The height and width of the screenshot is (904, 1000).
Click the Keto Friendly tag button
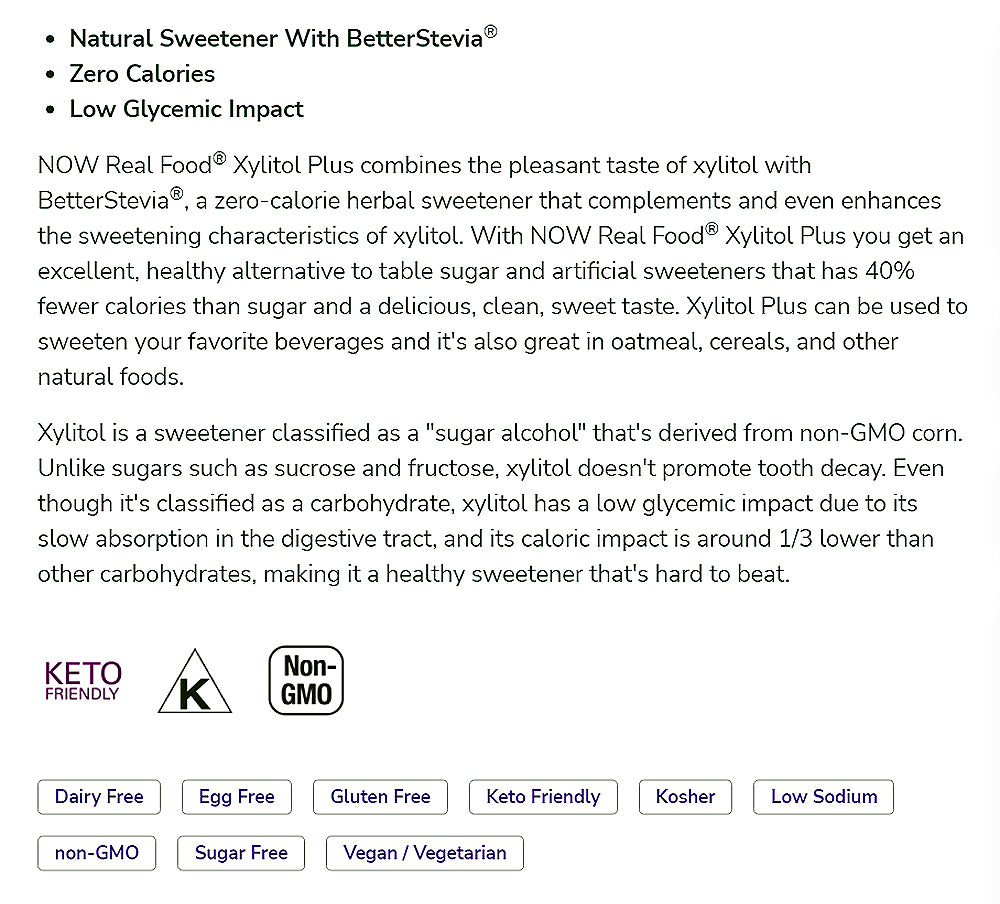[x=543, y=797]
